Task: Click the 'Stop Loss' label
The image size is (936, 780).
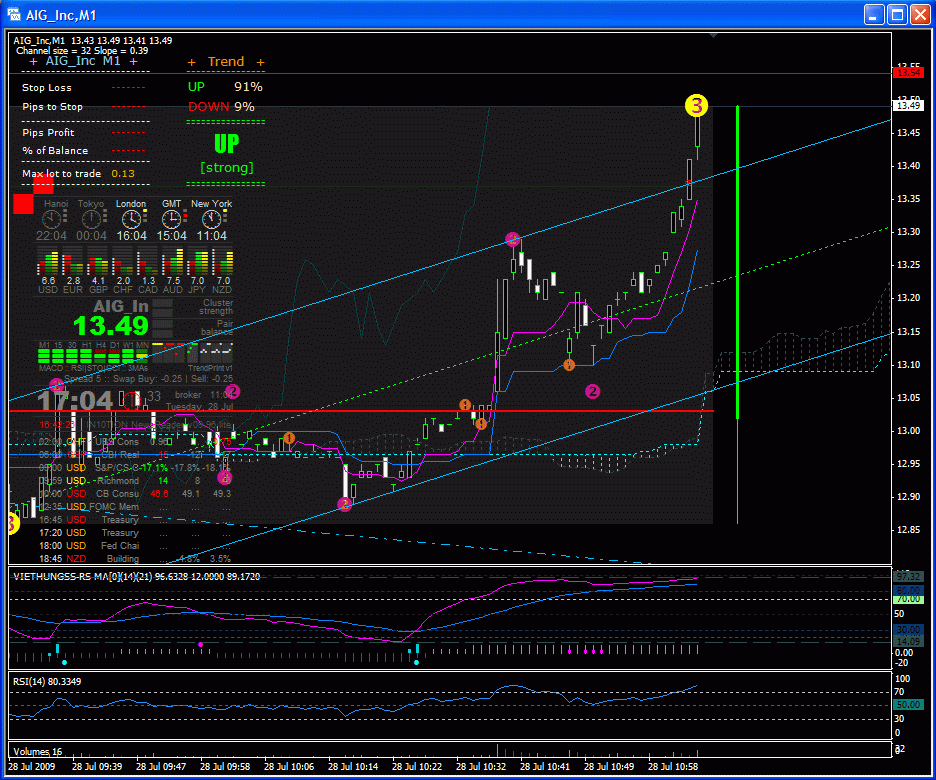Action: pos(47,88)
